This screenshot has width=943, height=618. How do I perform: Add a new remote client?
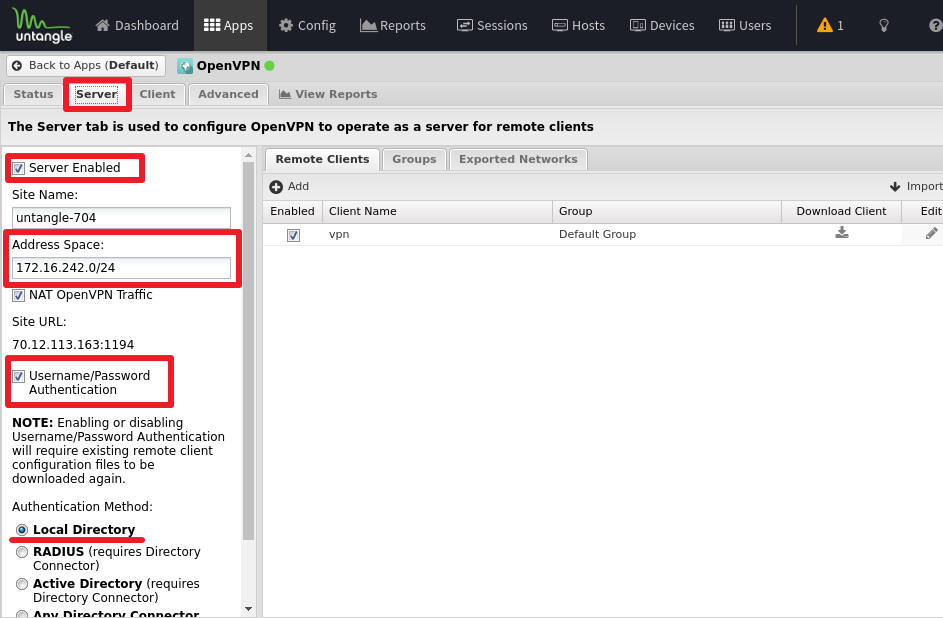coord(289,186)
